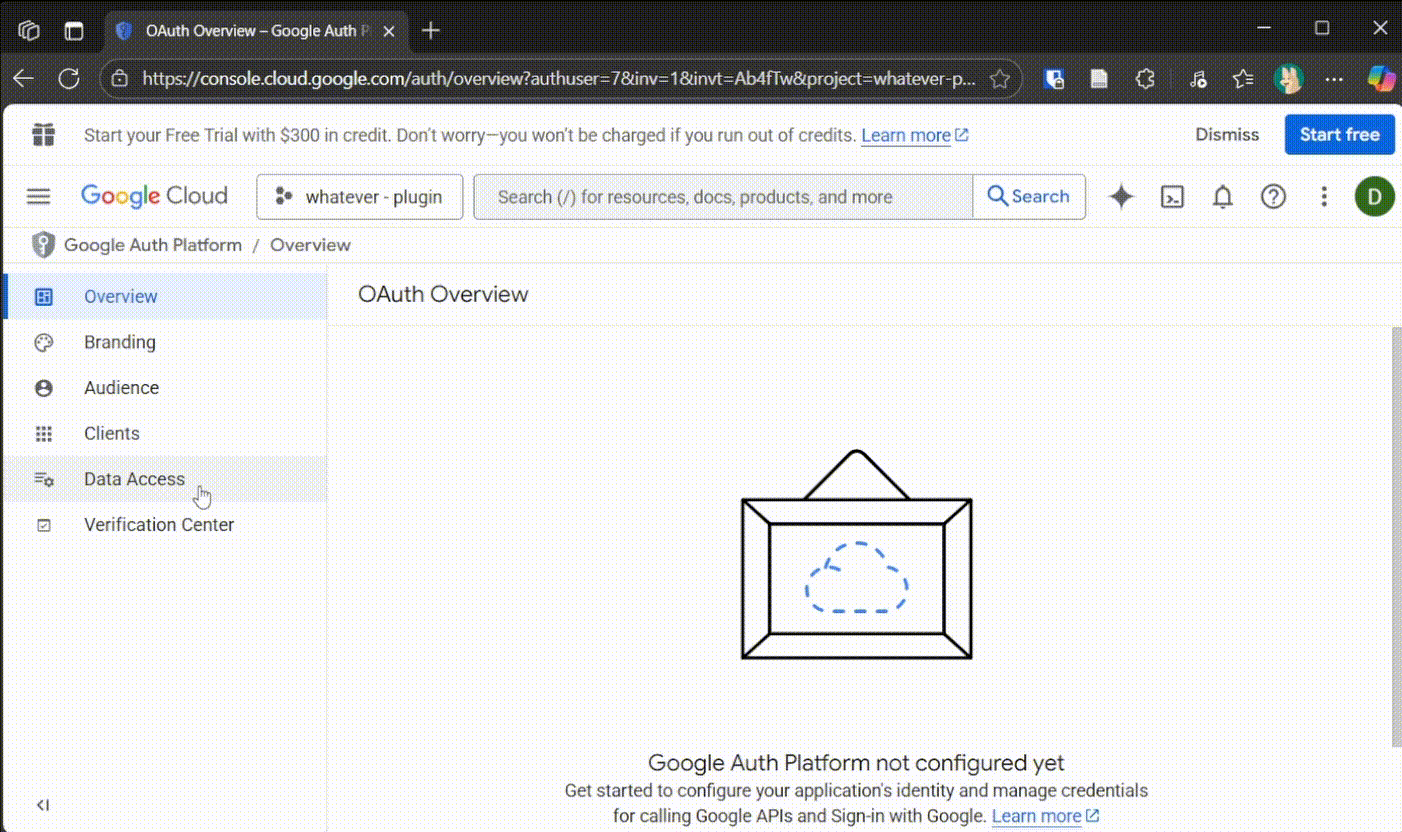The height and width of the screenshot is (832, 1402).
Task: Open Learn more link under not configured message
Action: coord(1045,816)
